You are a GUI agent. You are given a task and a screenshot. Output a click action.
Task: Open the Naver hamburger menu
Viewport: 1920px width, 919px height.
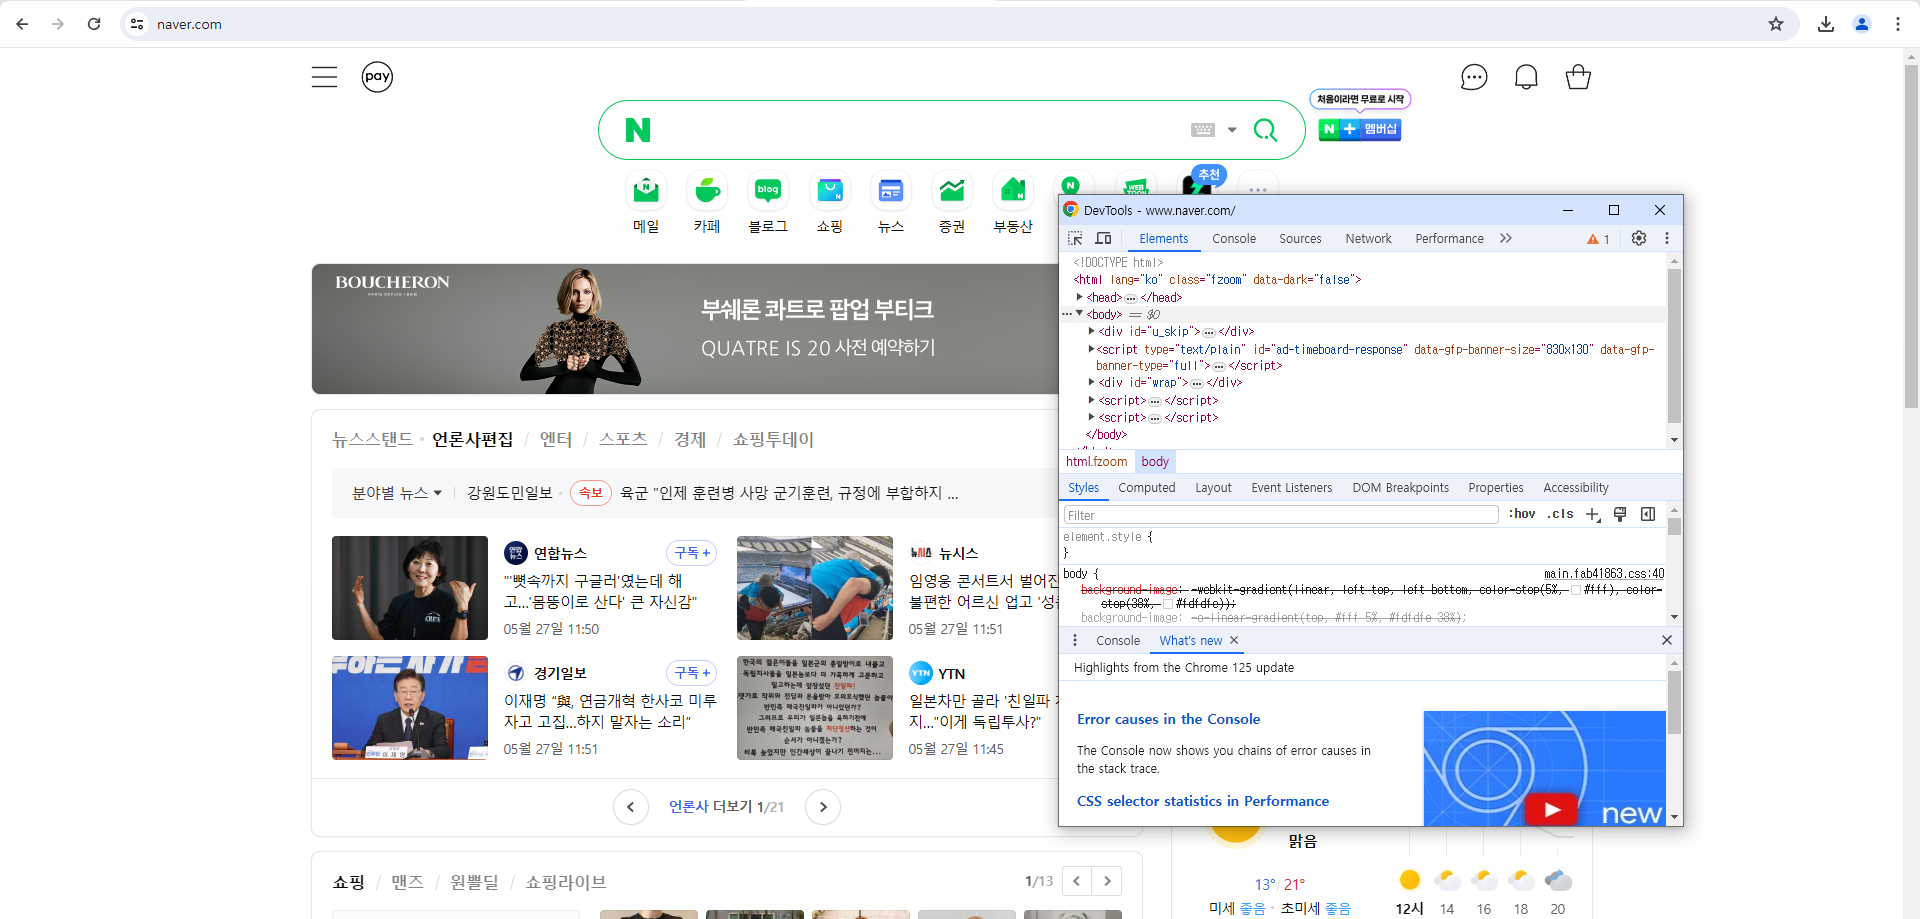324,77
